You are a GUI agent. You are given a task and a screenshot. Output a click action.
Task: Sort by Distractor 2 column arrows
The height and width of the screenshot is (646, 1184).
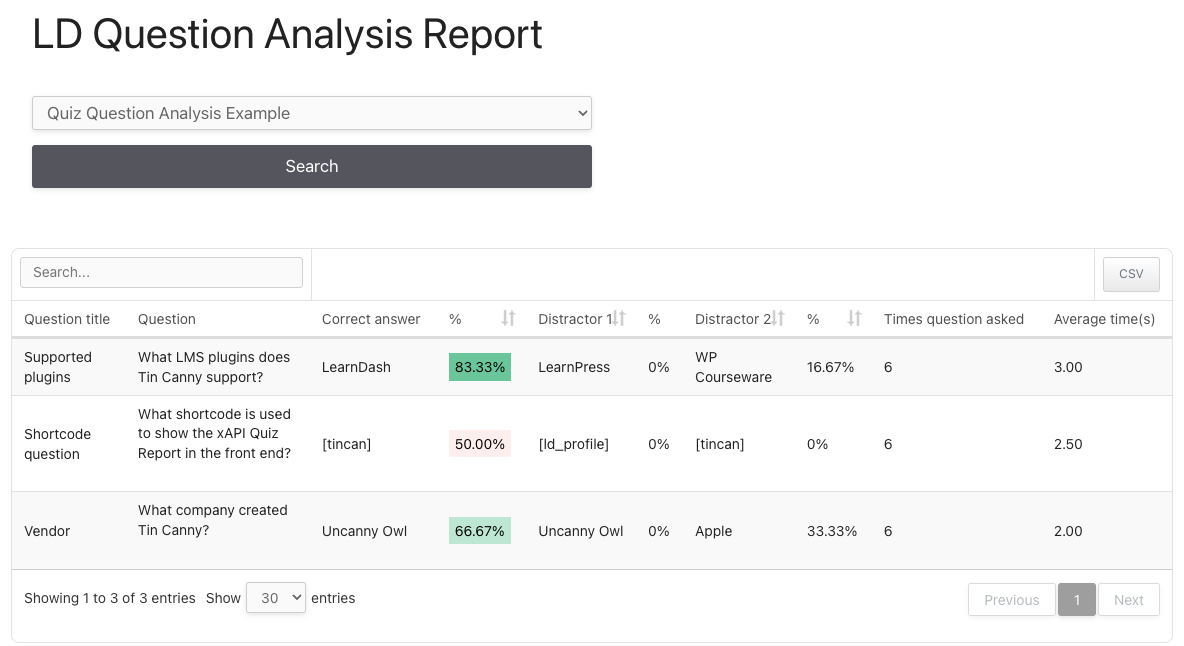[777, 319]
